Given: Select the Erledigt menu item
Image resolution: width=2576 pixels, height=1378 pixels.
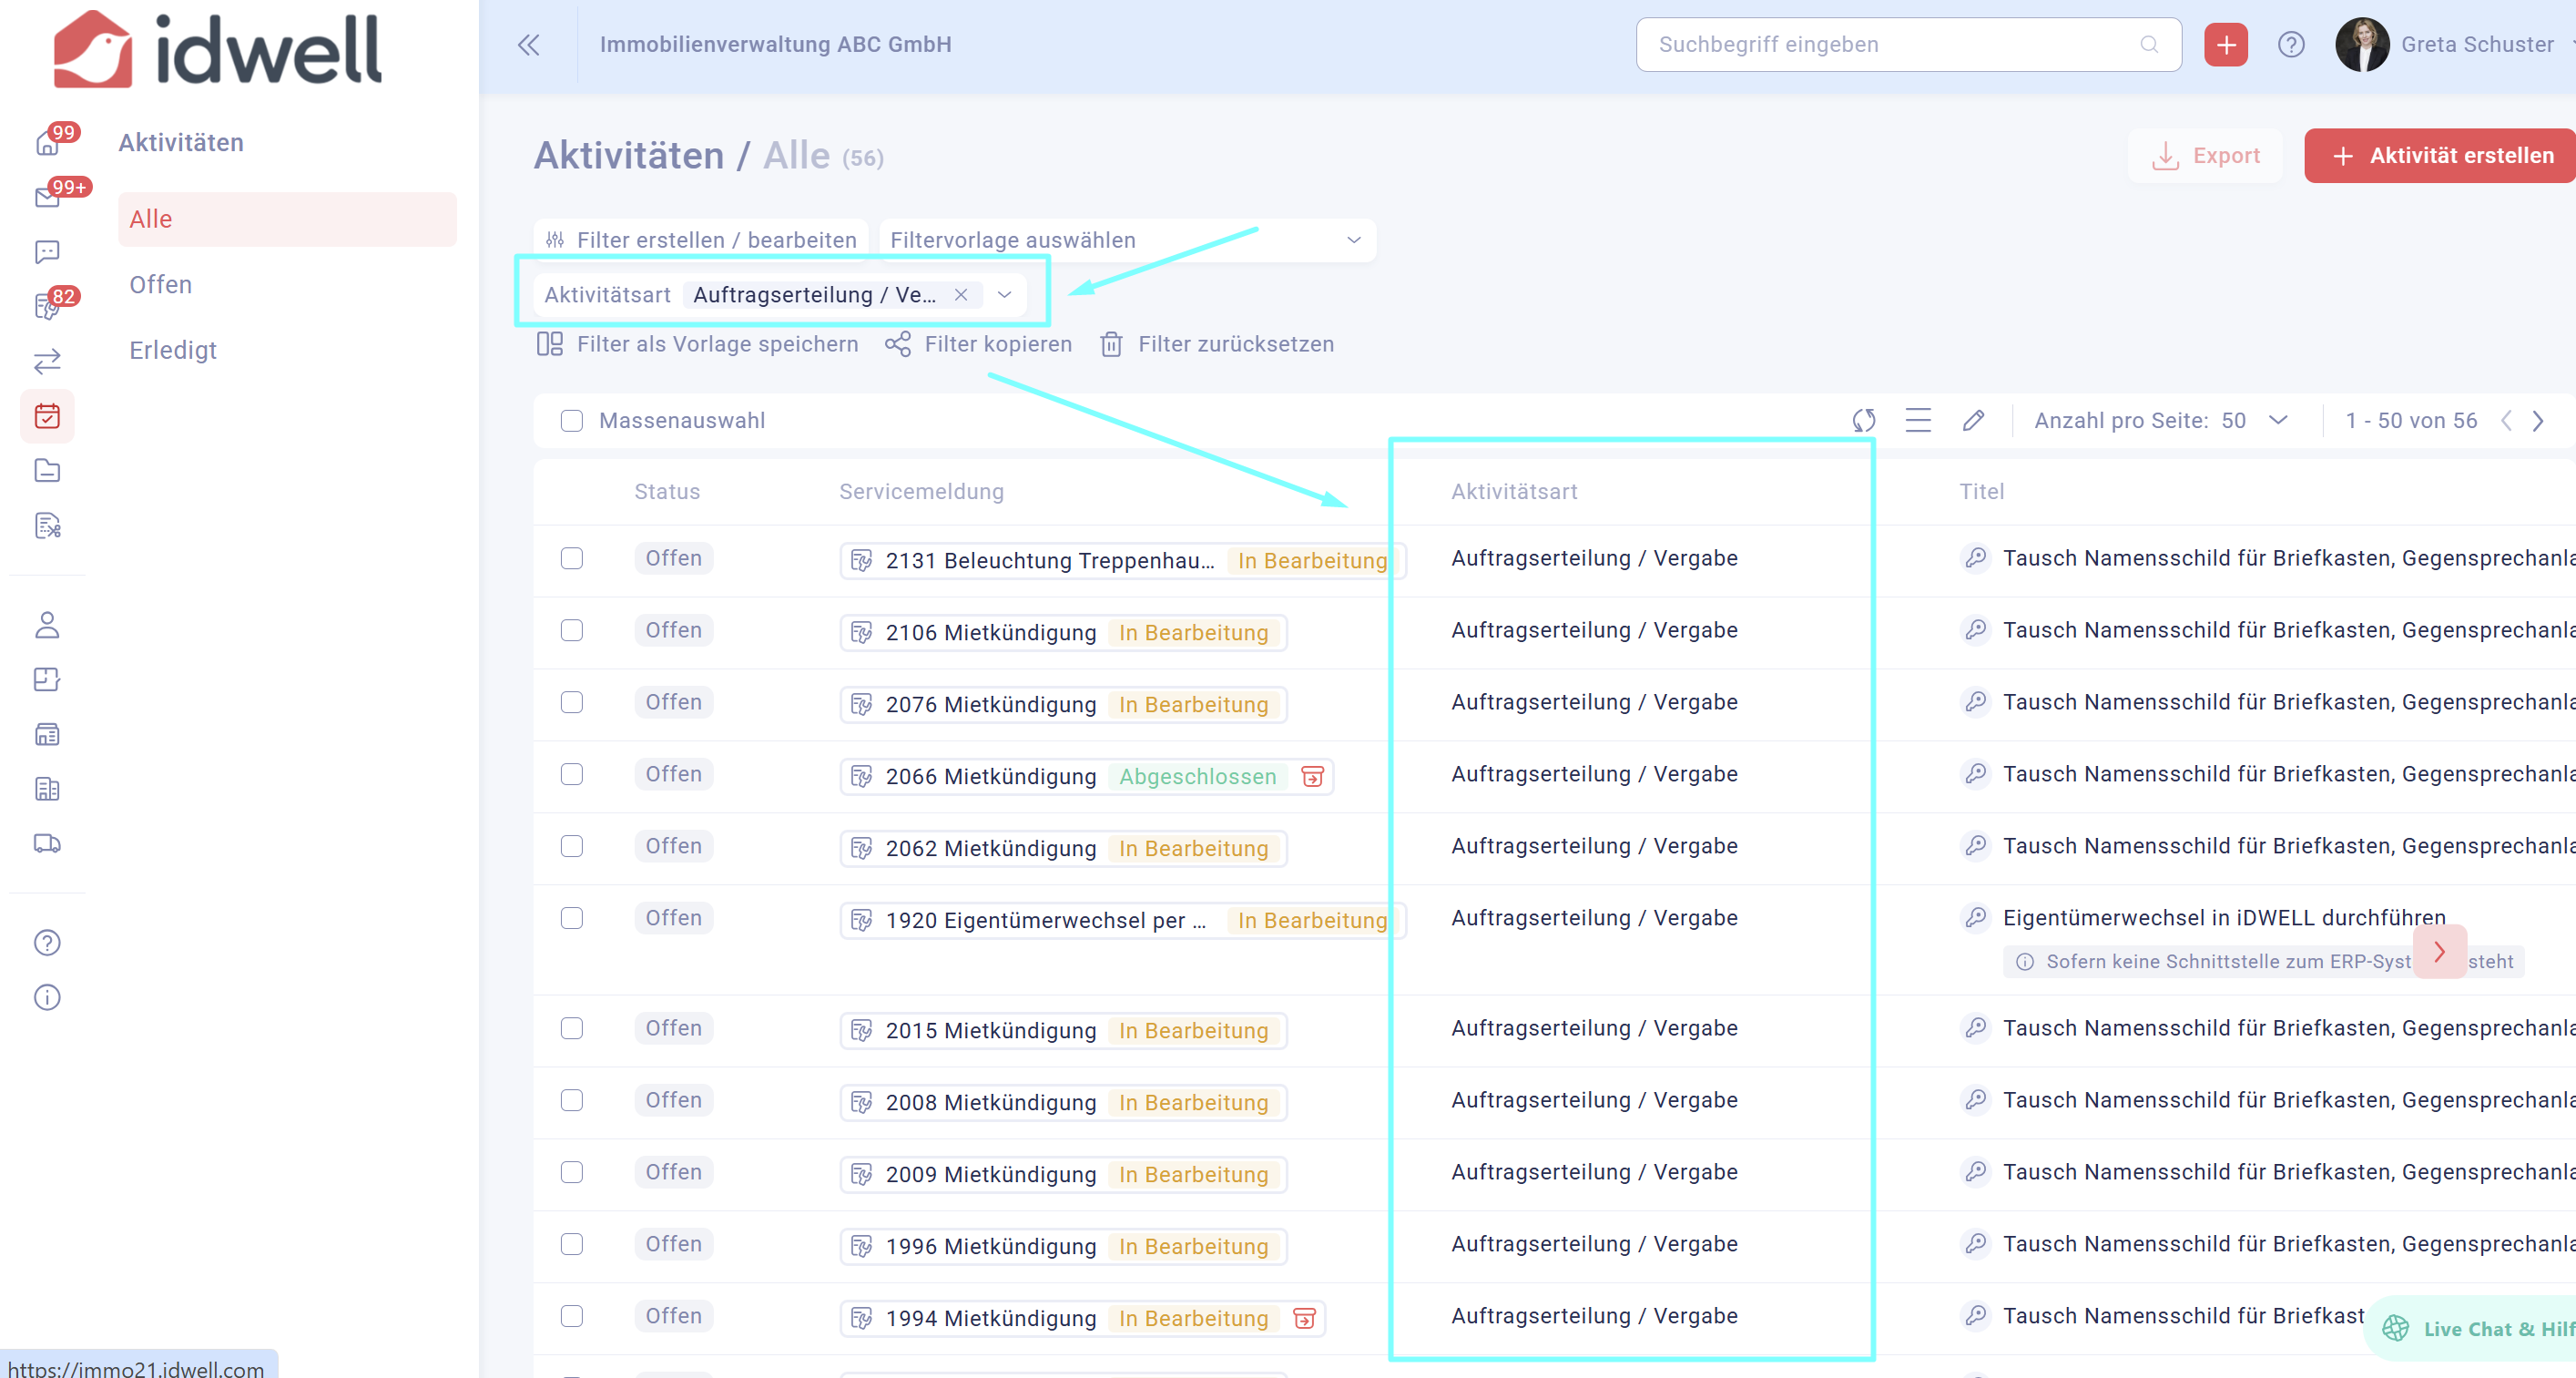Looking at the screenshot, I should 172,350.
